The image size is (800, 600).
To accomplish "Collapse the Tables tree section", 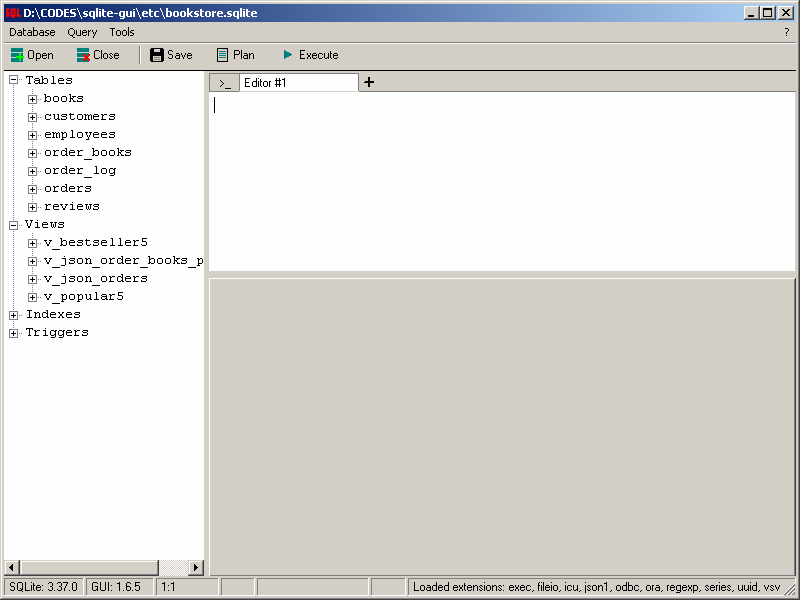I will (x=14, y=80).
